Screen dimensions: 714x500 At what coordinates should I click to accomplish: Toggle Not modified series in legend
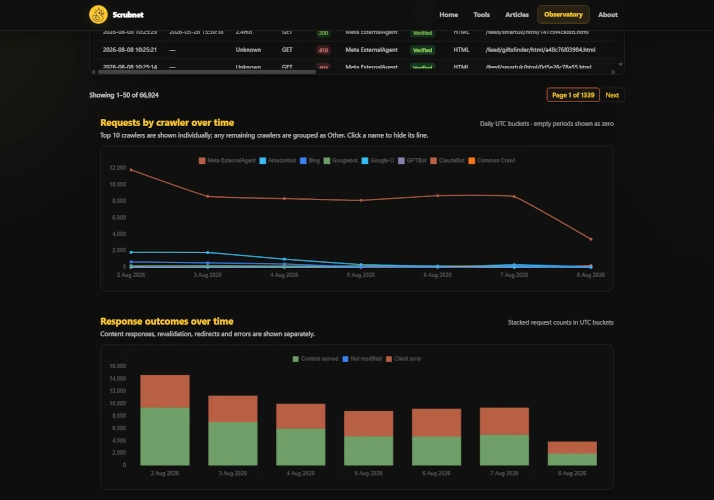click(362, 359)
